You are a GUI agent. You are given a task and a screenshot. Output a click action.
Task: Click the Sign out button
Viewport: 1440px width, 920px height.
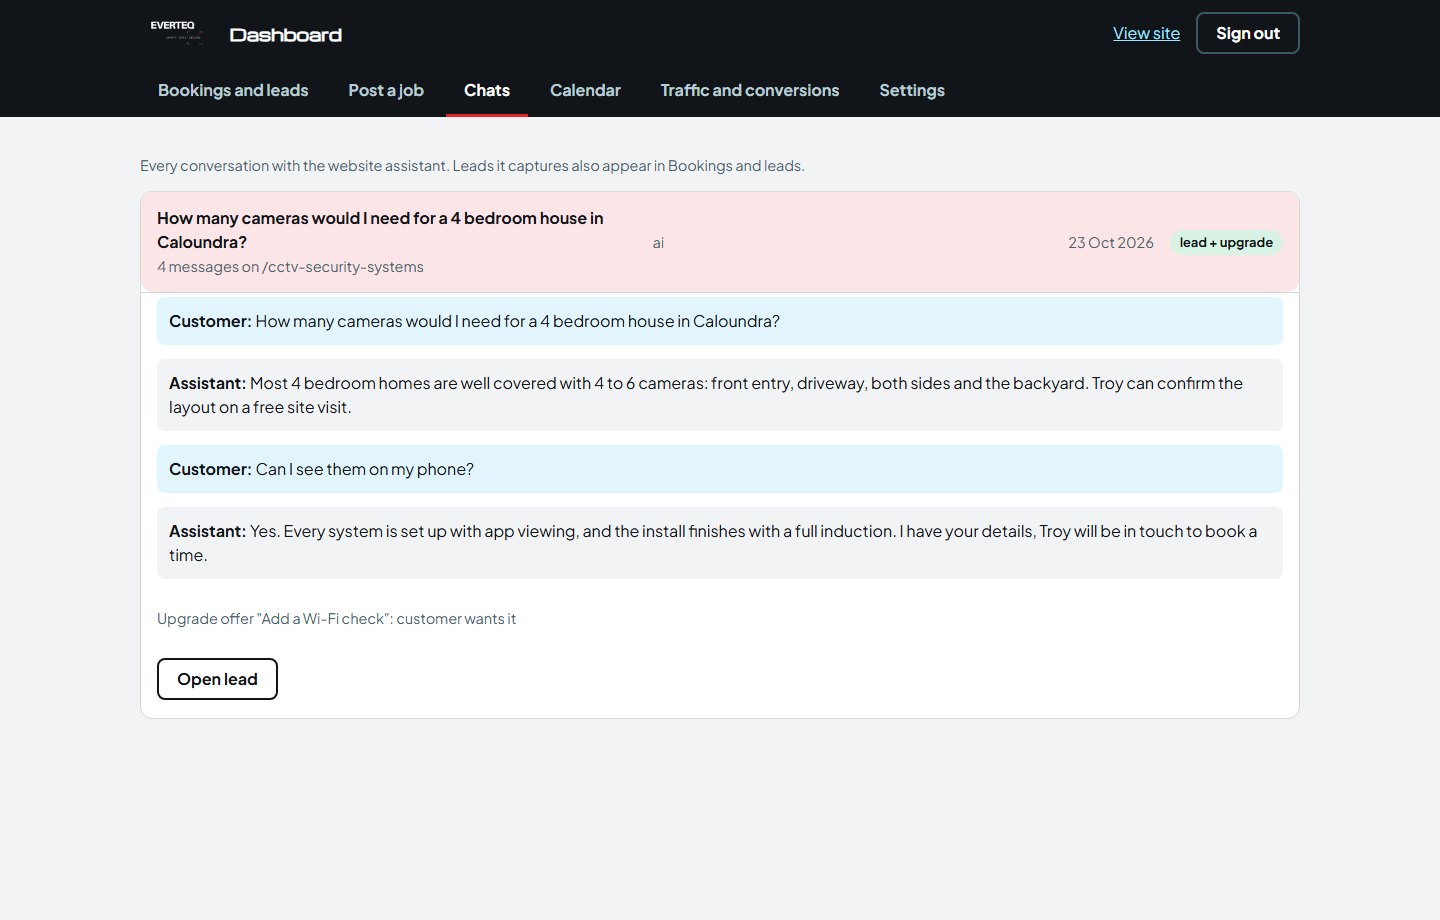(1248, 33)
